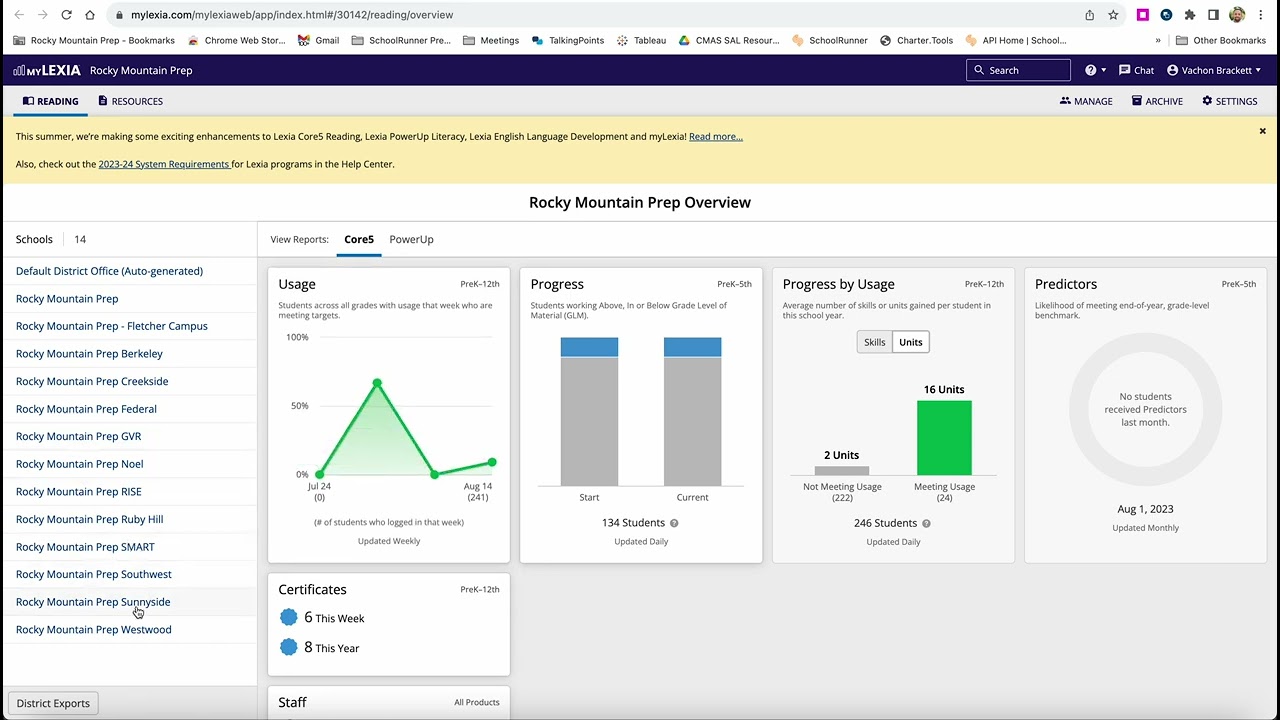Open the Vachon Brackett account menu
This screenshot has height=720, width=1280.
(1214, 70)
